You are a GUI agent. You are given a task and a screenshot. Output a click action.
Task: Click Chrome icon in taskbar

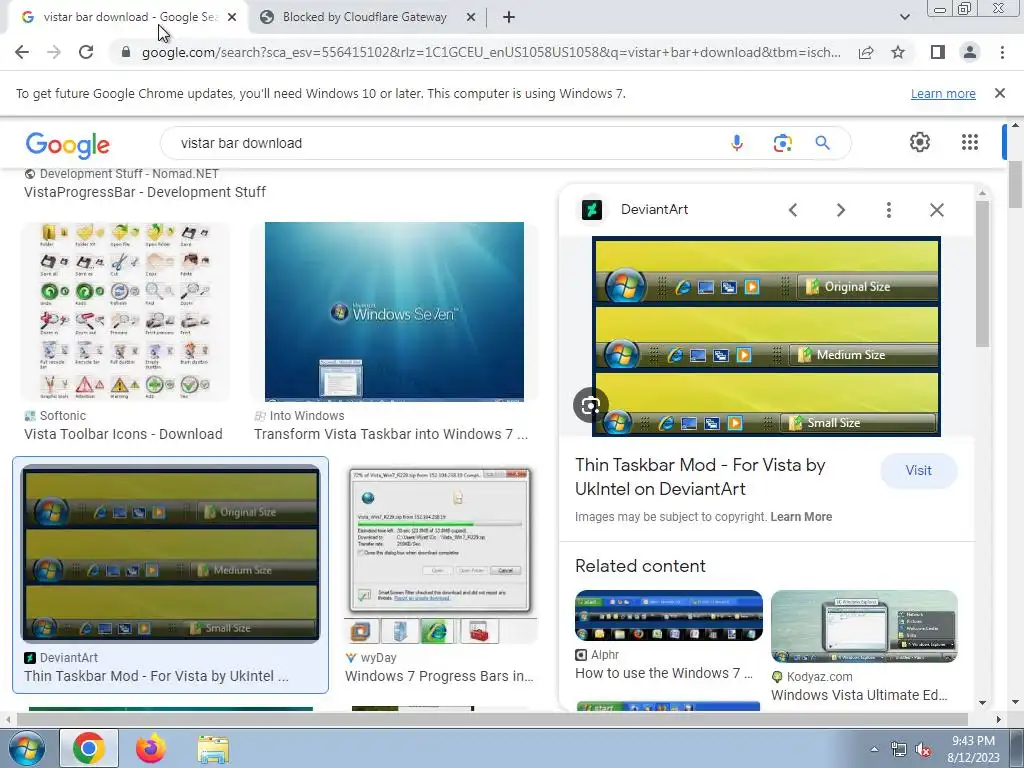tap(89, 748)
